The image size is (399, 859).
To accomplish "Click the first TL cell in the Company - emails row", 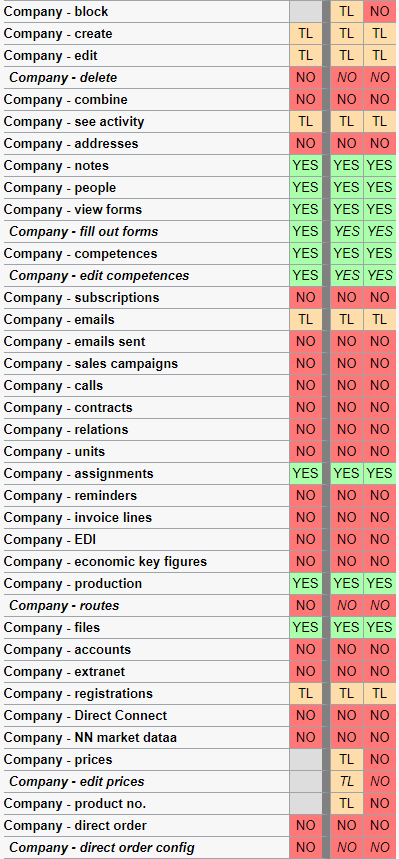I will tap(306, 319).
